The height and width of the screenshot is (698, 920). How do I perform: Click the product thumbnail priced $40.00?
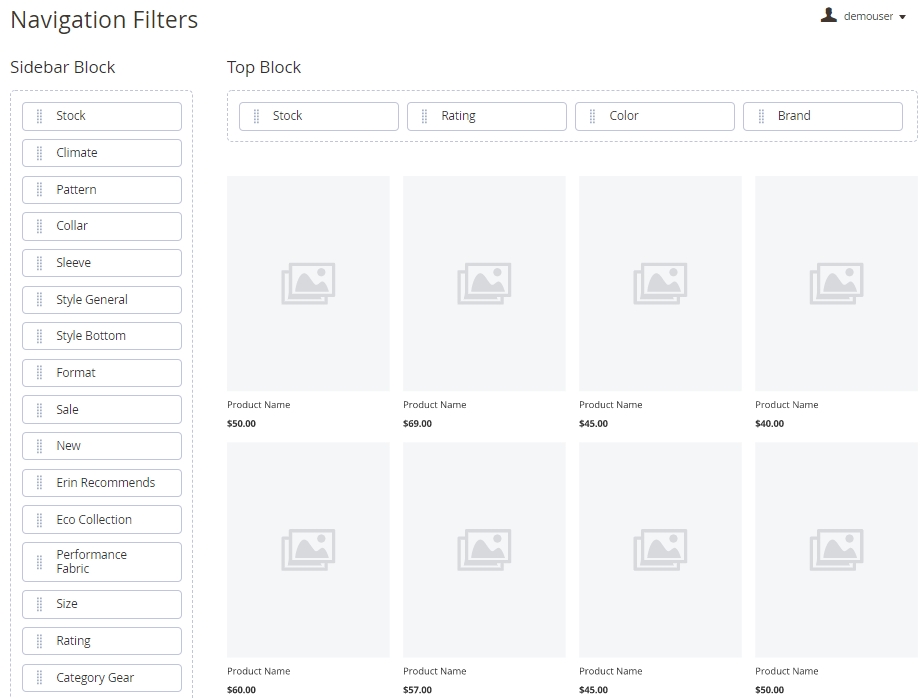click(836, 284)
